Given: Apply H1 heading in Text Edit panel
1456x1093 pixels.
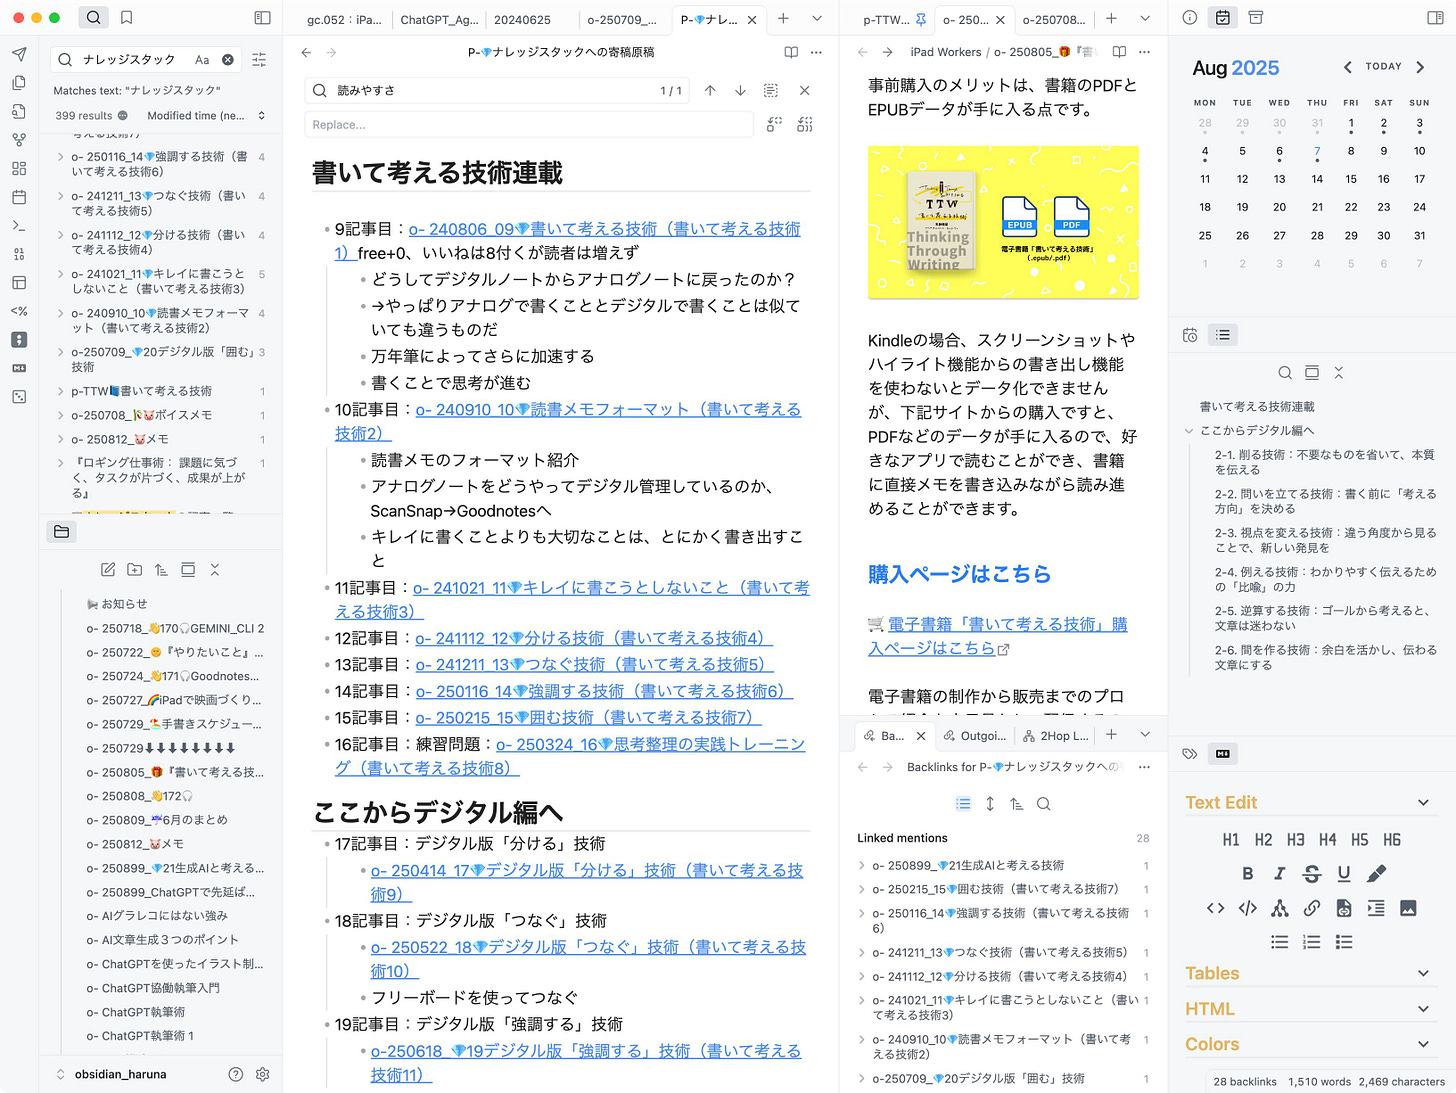Looking at the screenshot, I should 1231,840.
